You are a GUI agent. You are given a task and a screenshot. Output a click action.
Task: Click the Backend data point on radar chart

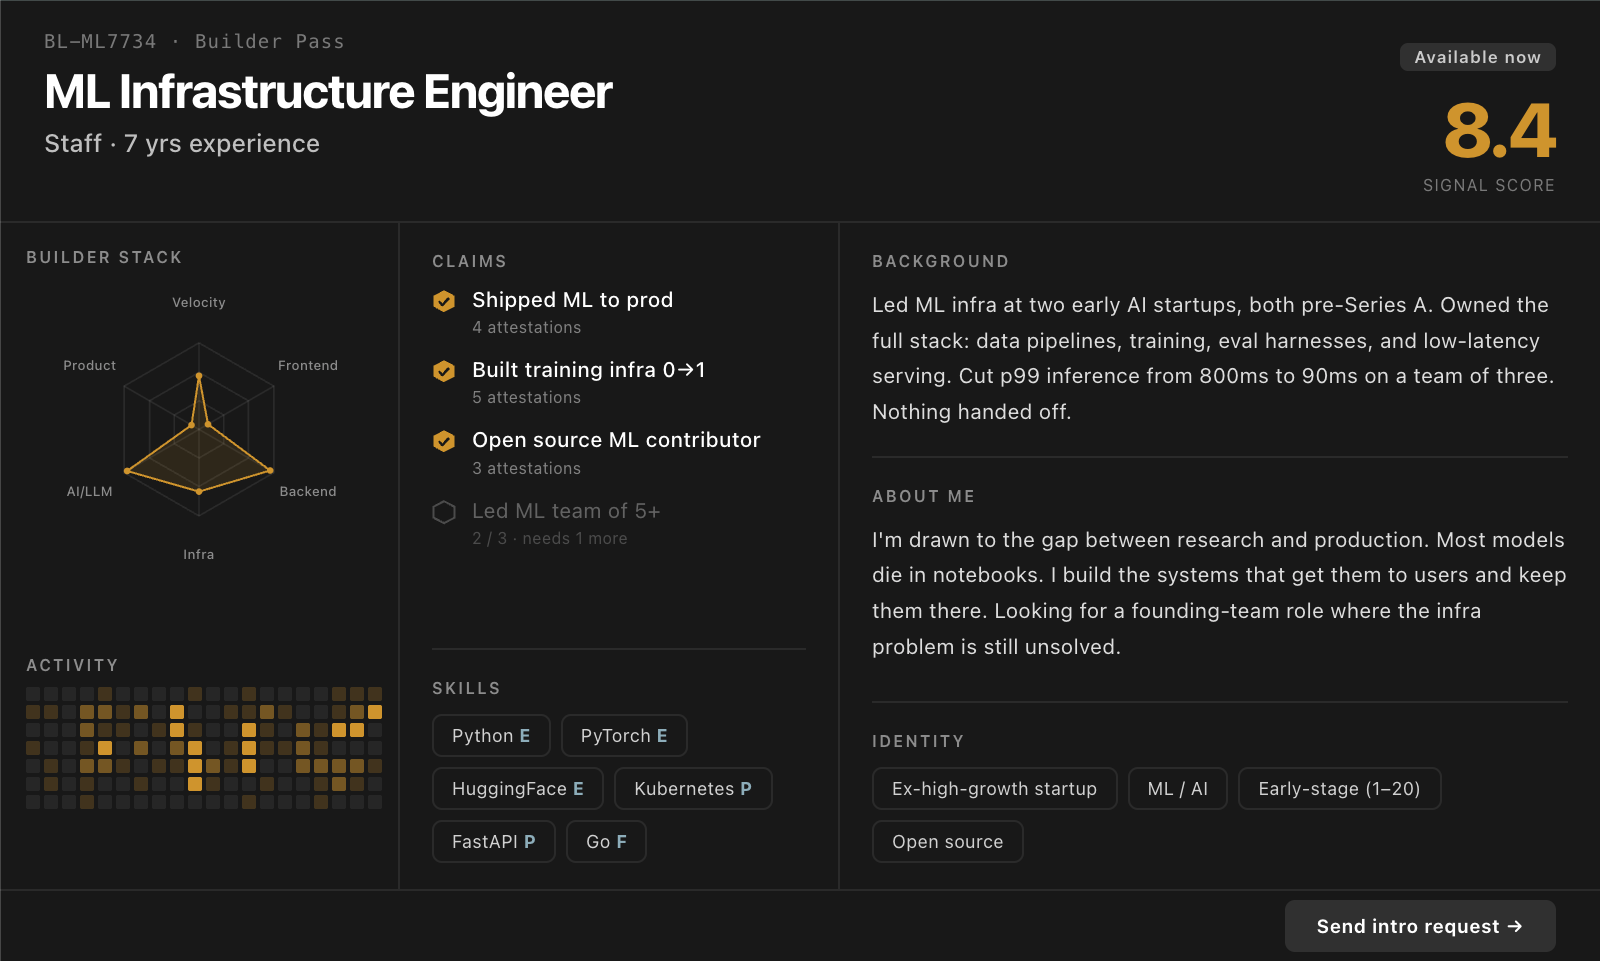270,471
